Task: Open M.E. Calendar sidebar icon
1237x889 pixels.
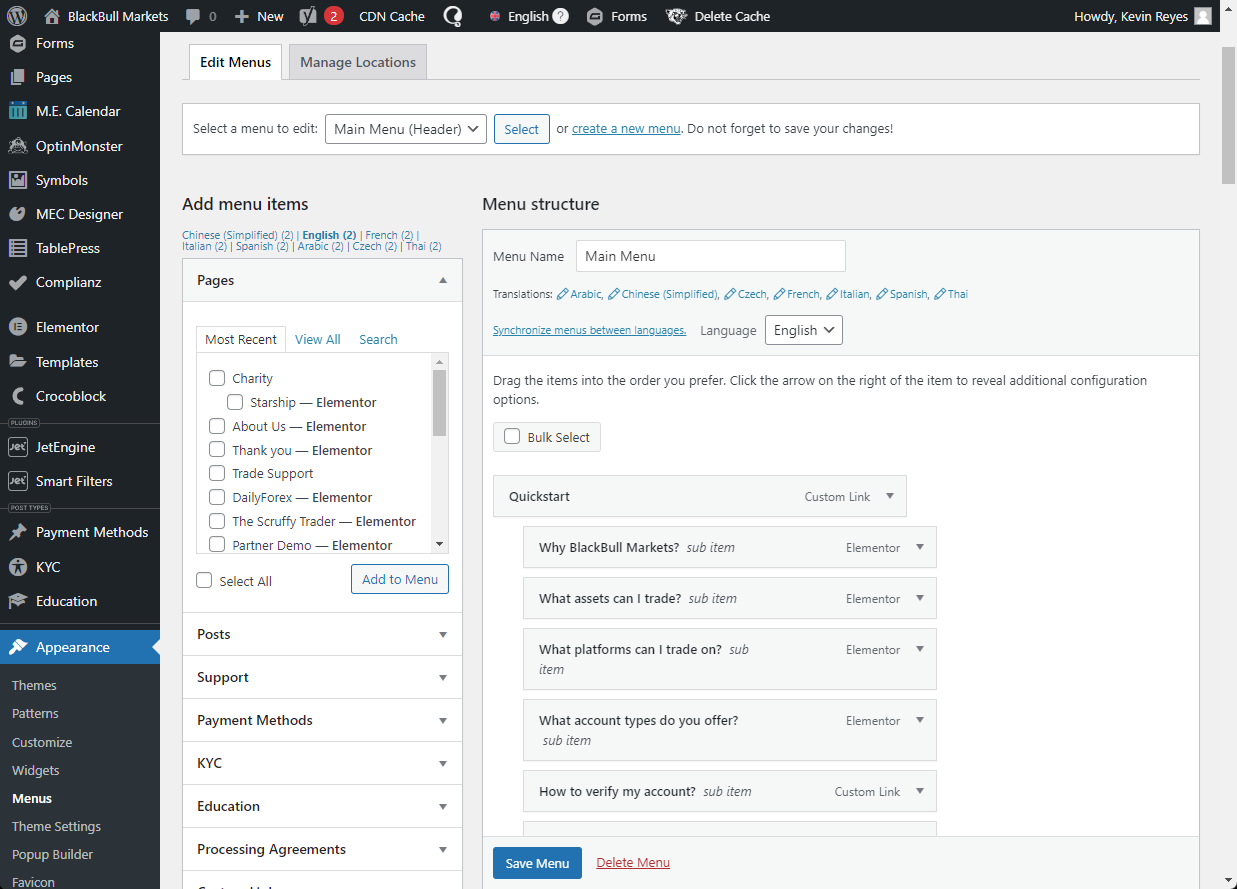Action: [17, 111]
